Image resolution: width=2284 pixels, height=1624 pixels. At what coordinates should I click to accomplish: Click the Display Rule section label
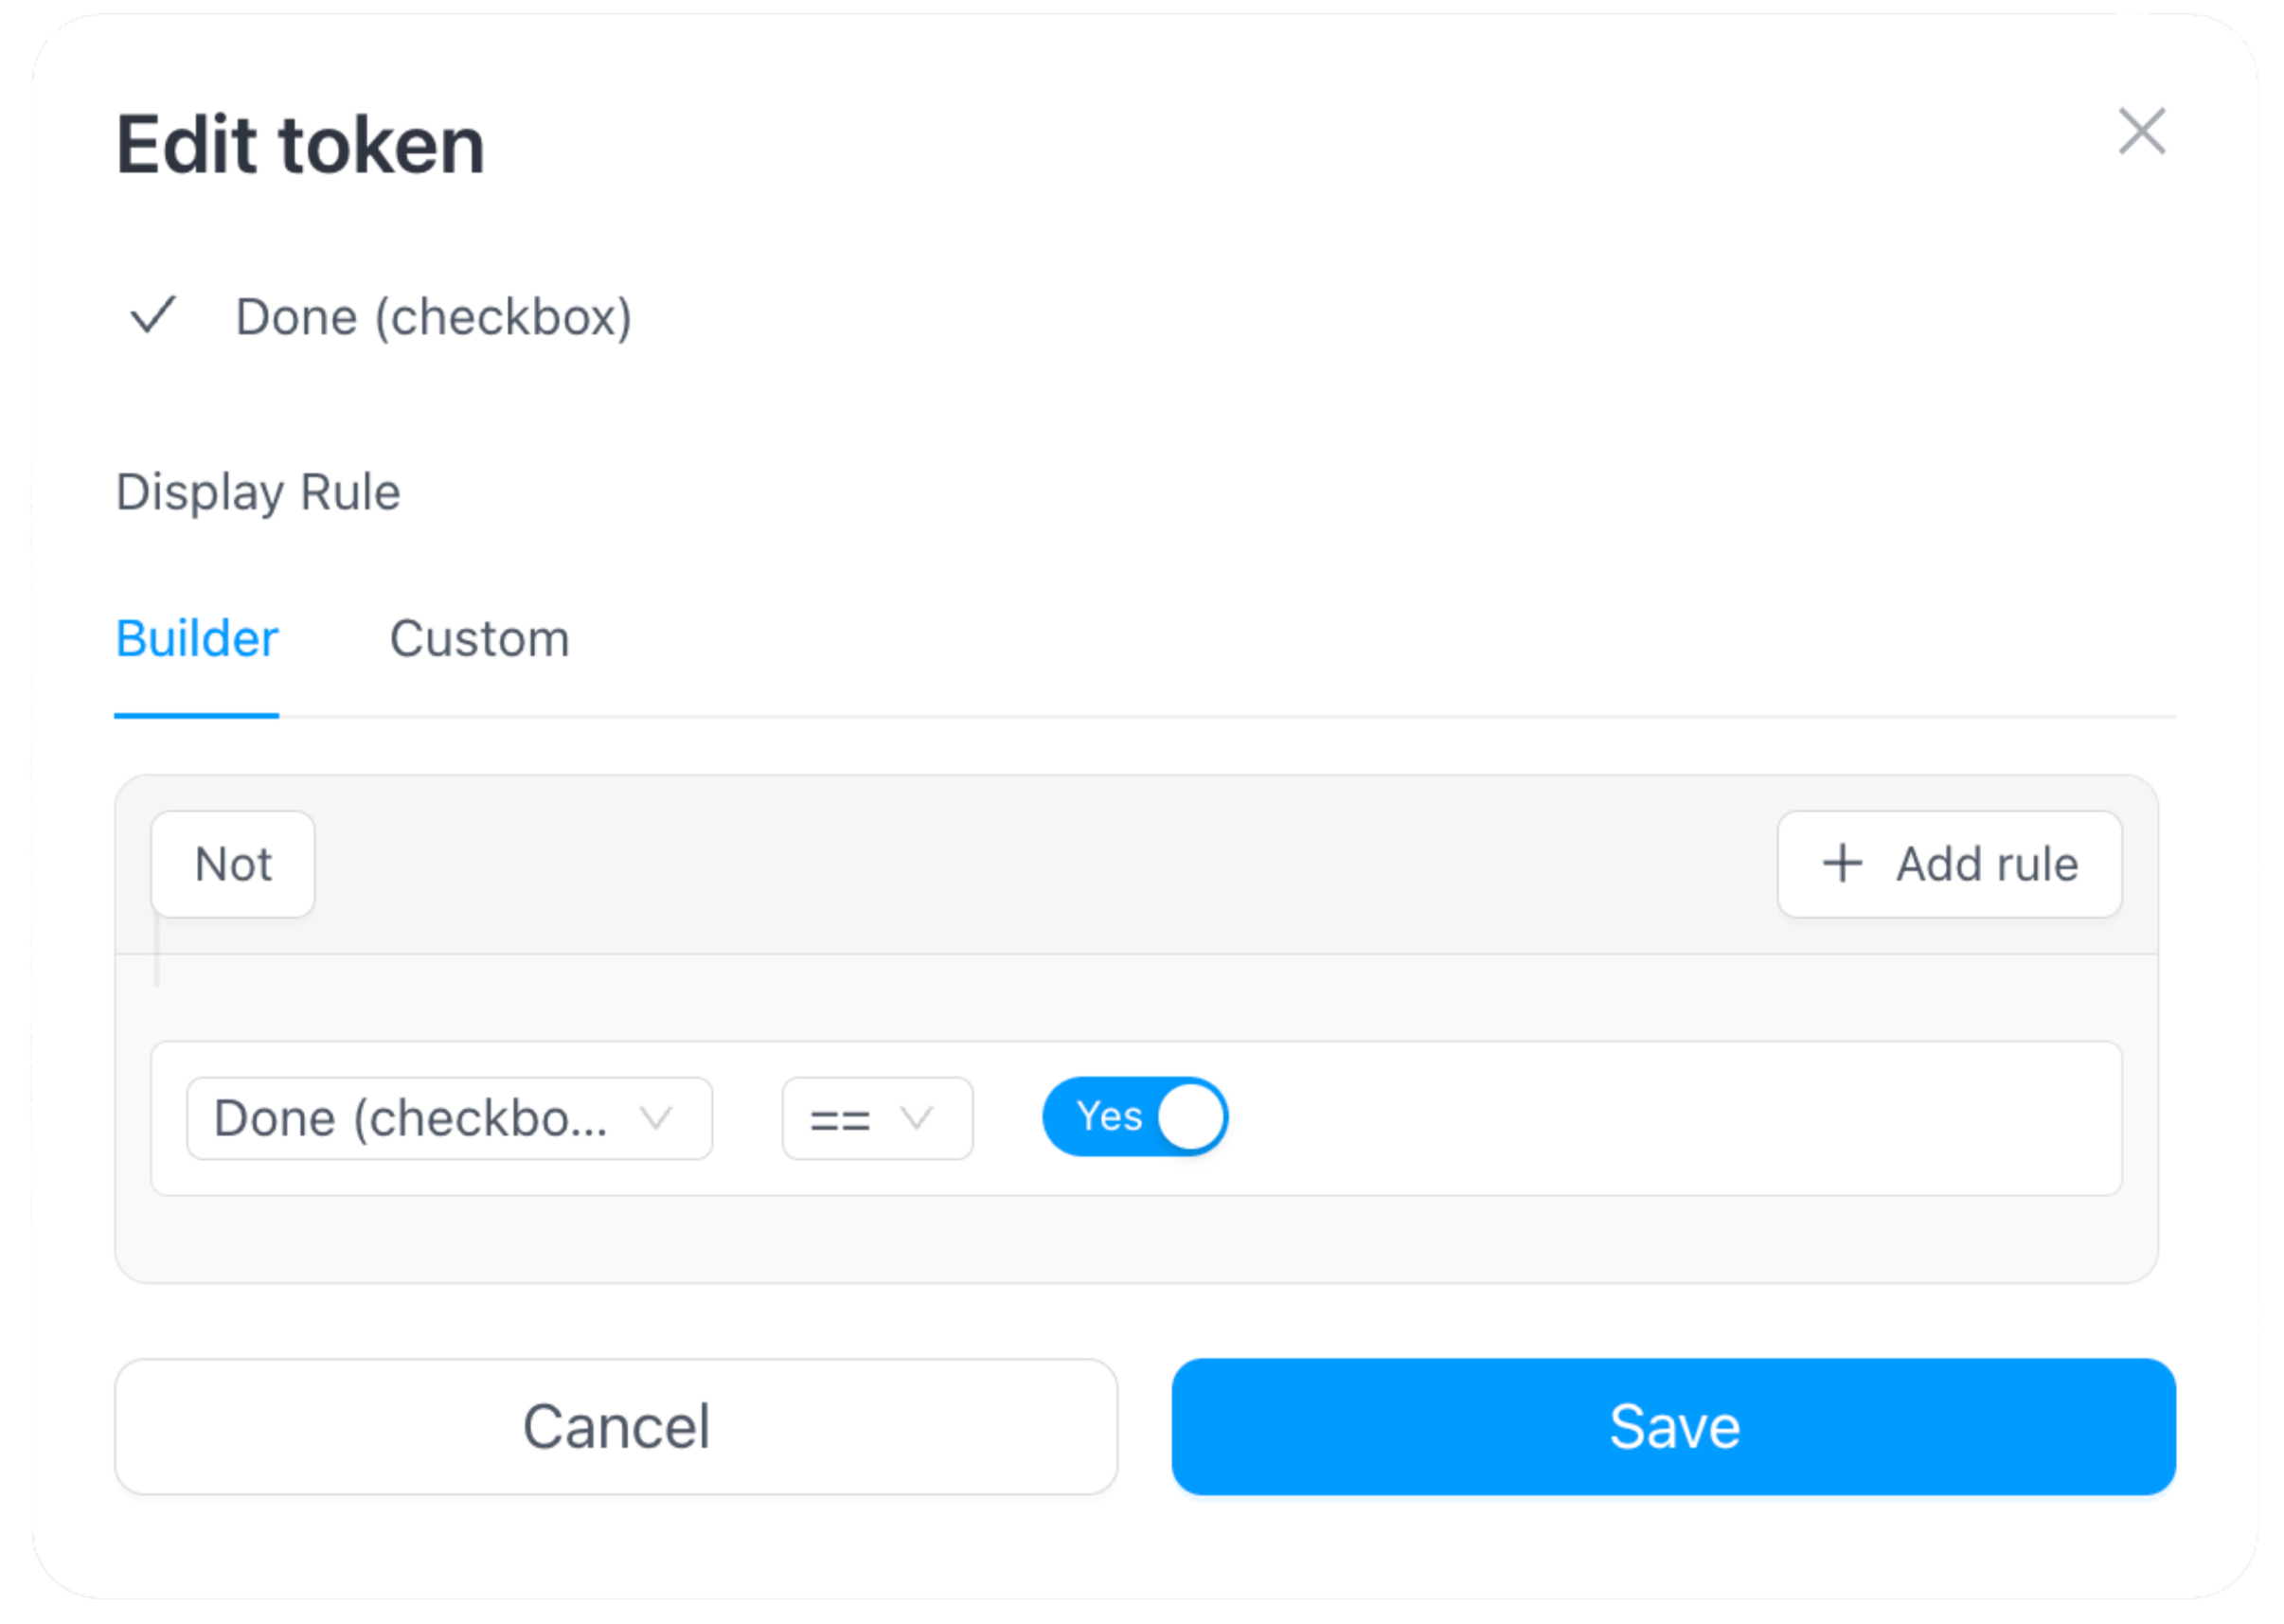click(258, 492)
